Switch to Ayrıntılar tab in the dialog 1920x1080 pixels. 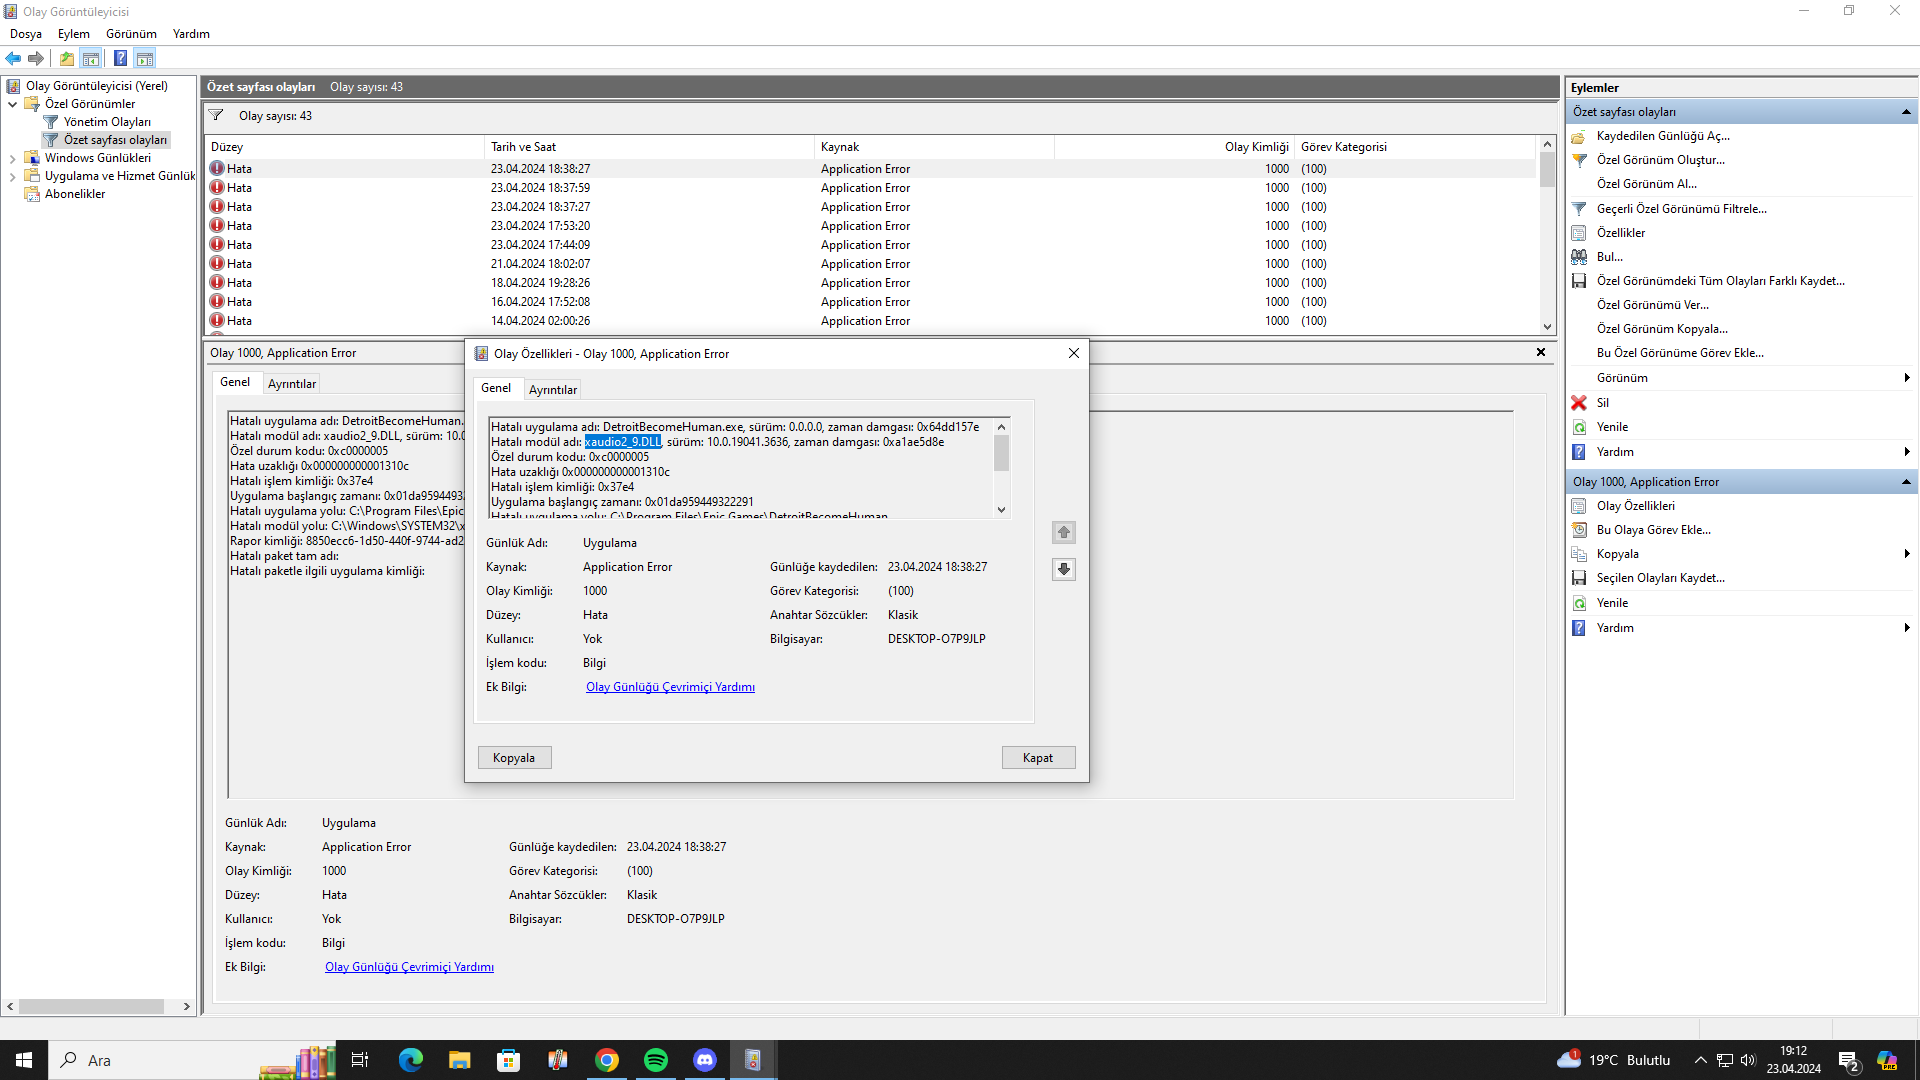tap(553, 390)
